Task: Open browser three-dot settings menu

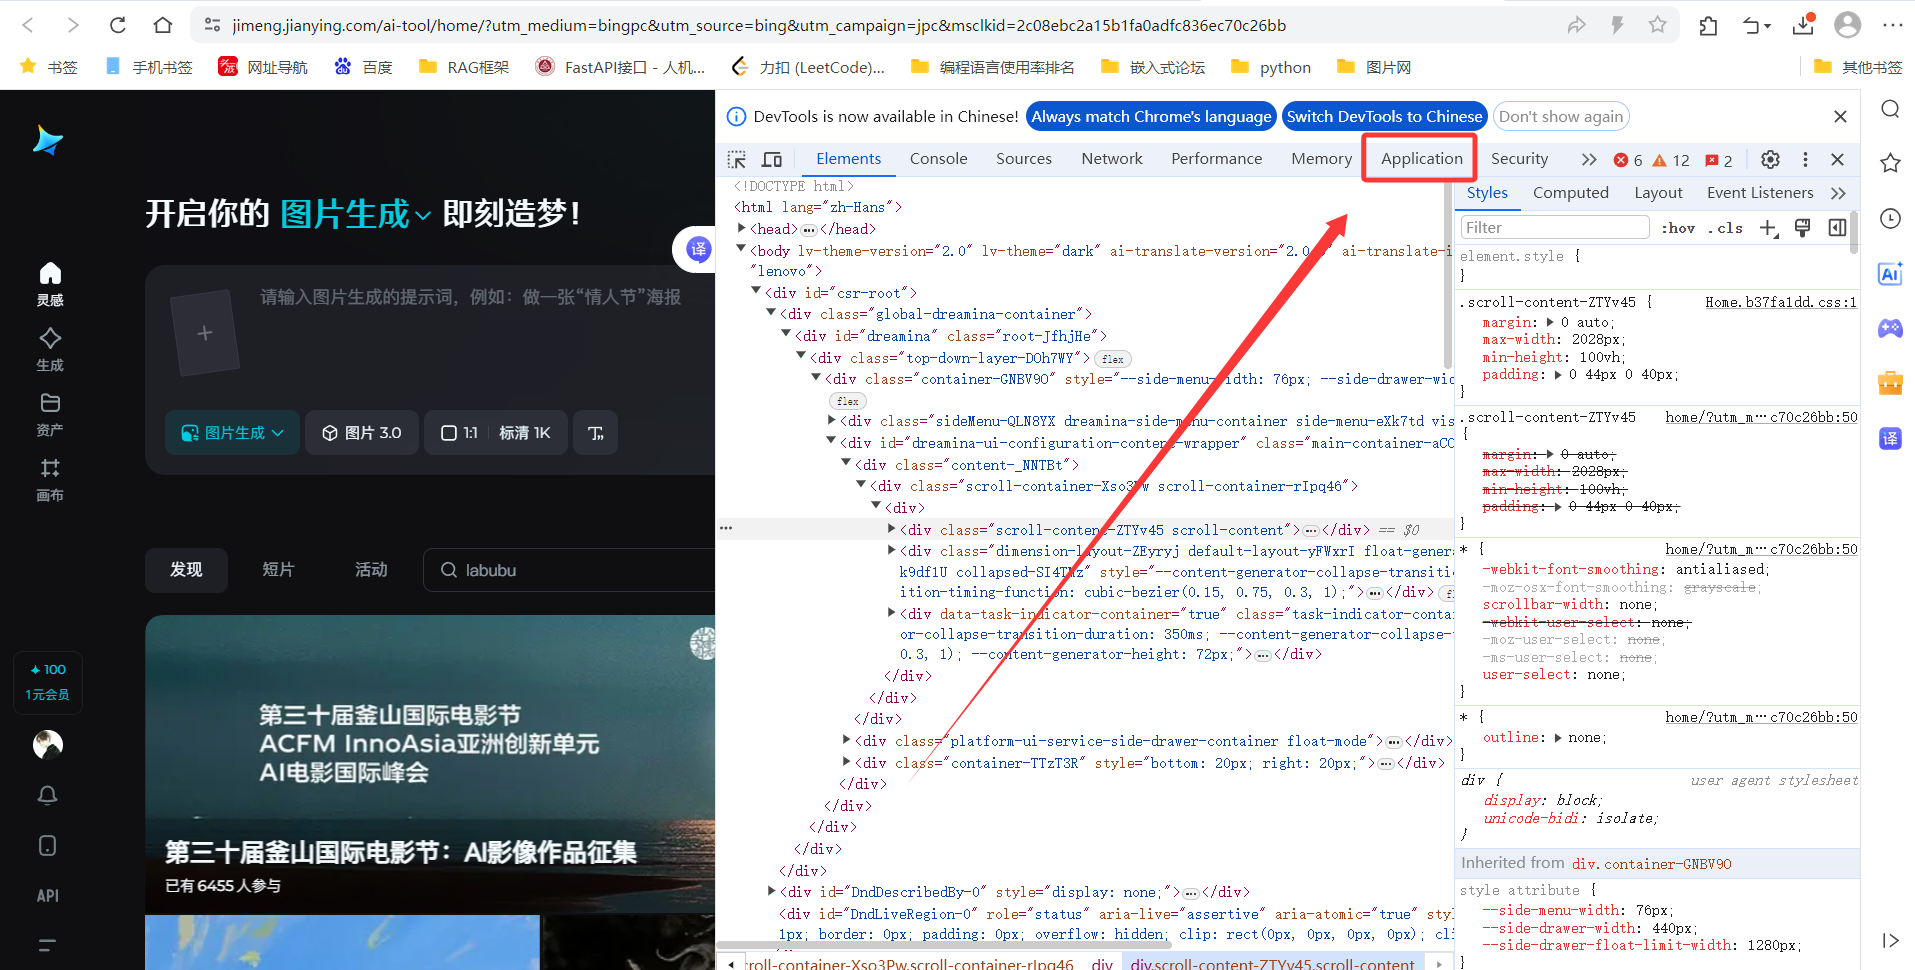Action: point(1892,25)
